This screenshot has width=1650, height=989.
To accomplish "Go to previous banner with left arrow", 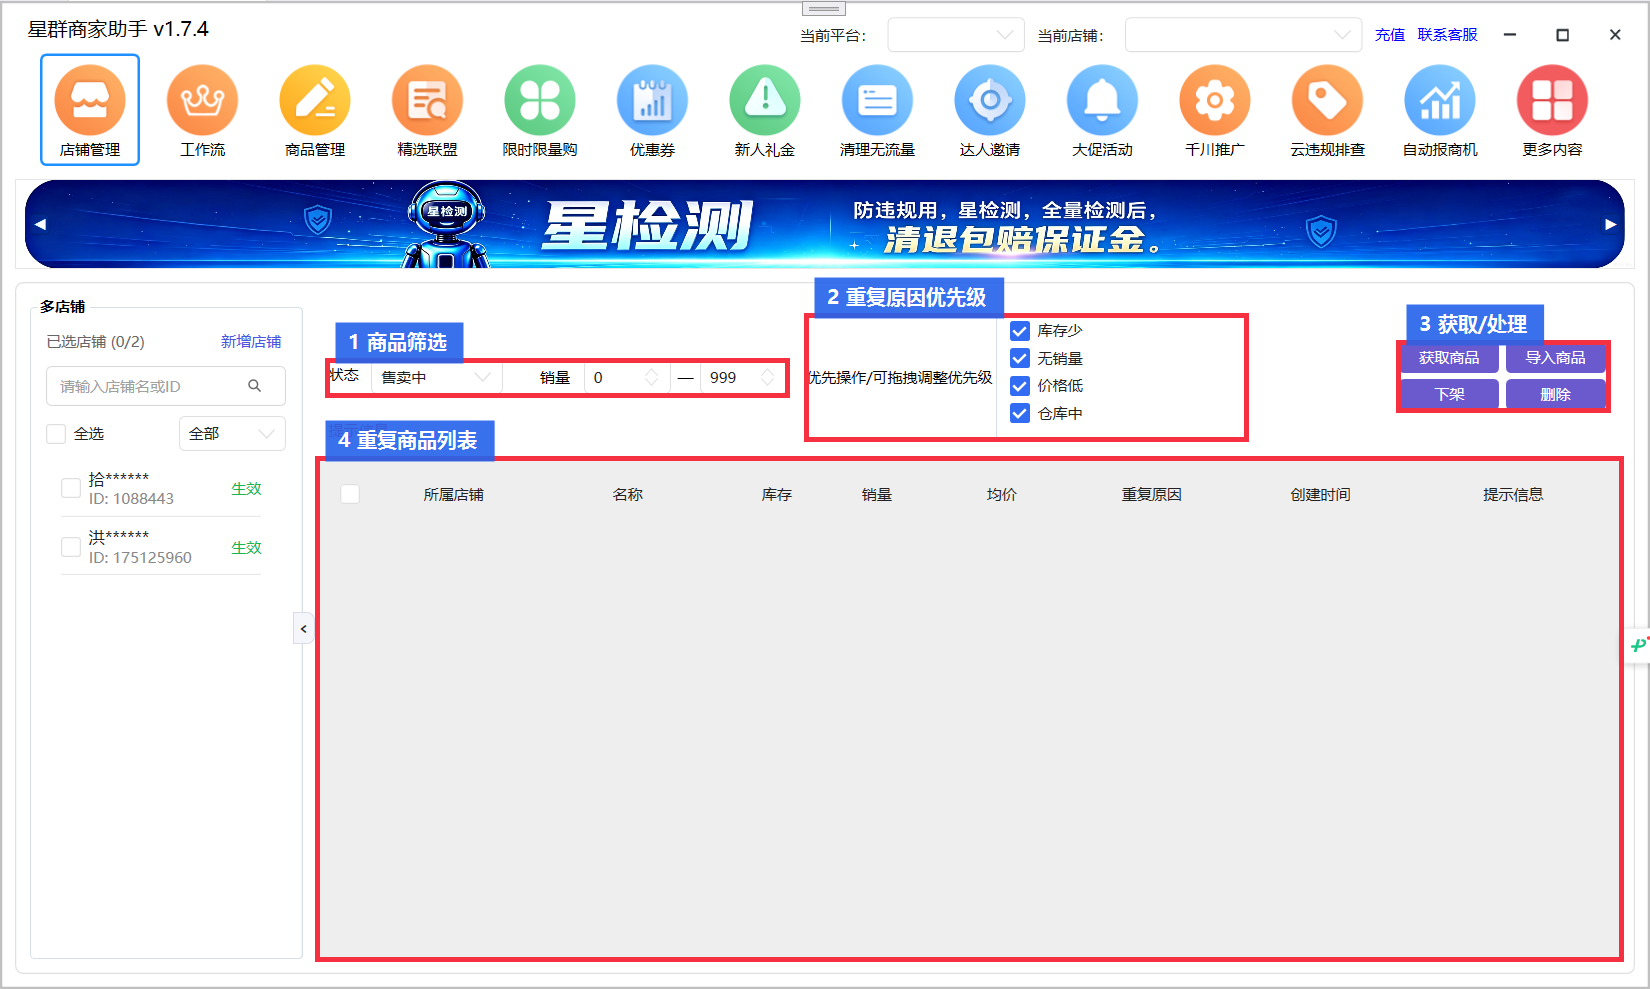I will (x=40, y=224).
